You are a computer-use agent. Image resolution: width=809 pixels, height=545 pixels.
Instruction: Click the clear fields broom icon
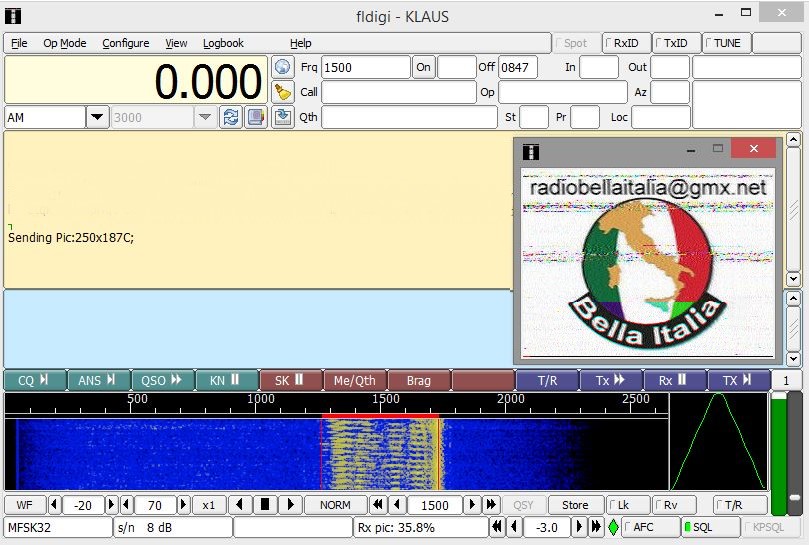(x=282, y=92)
